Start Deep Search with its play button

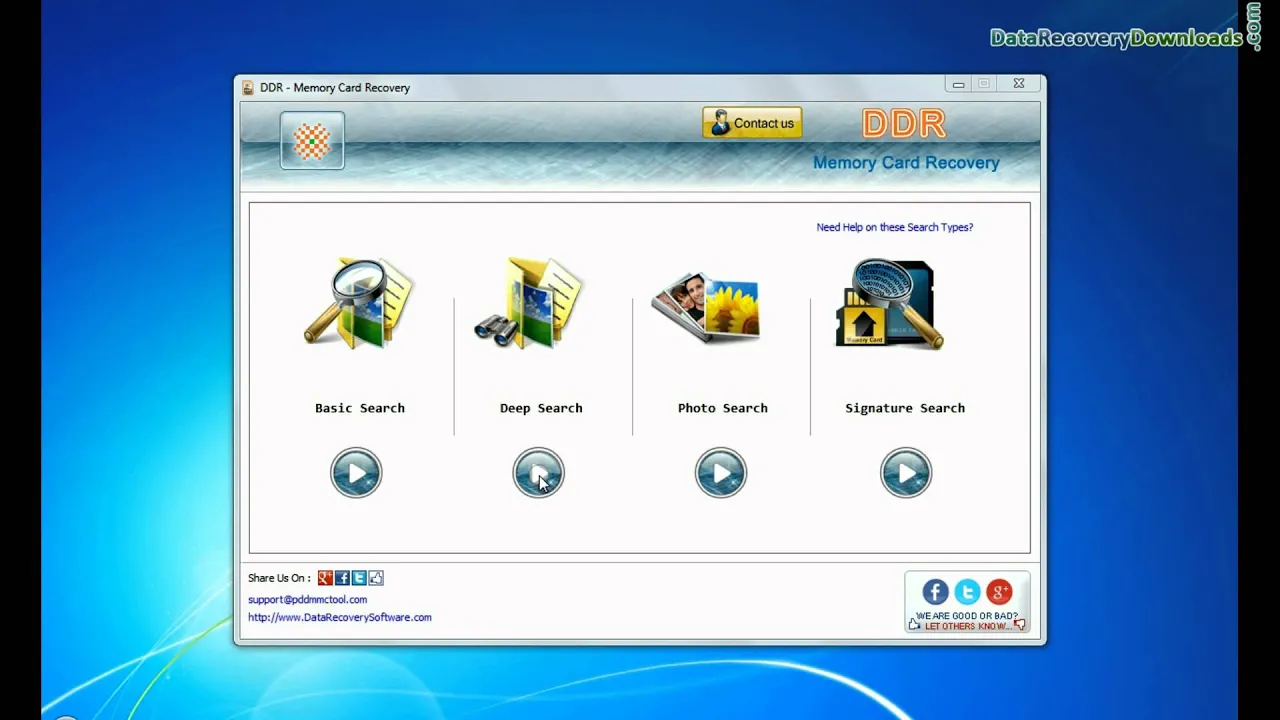pyautogui.click(x=538, y=473)
